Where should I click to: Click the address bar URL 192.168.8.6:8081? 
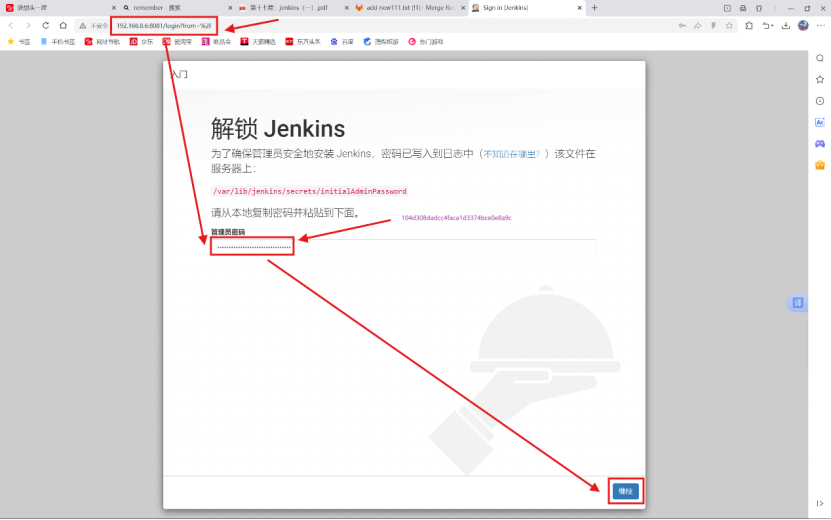164,25
